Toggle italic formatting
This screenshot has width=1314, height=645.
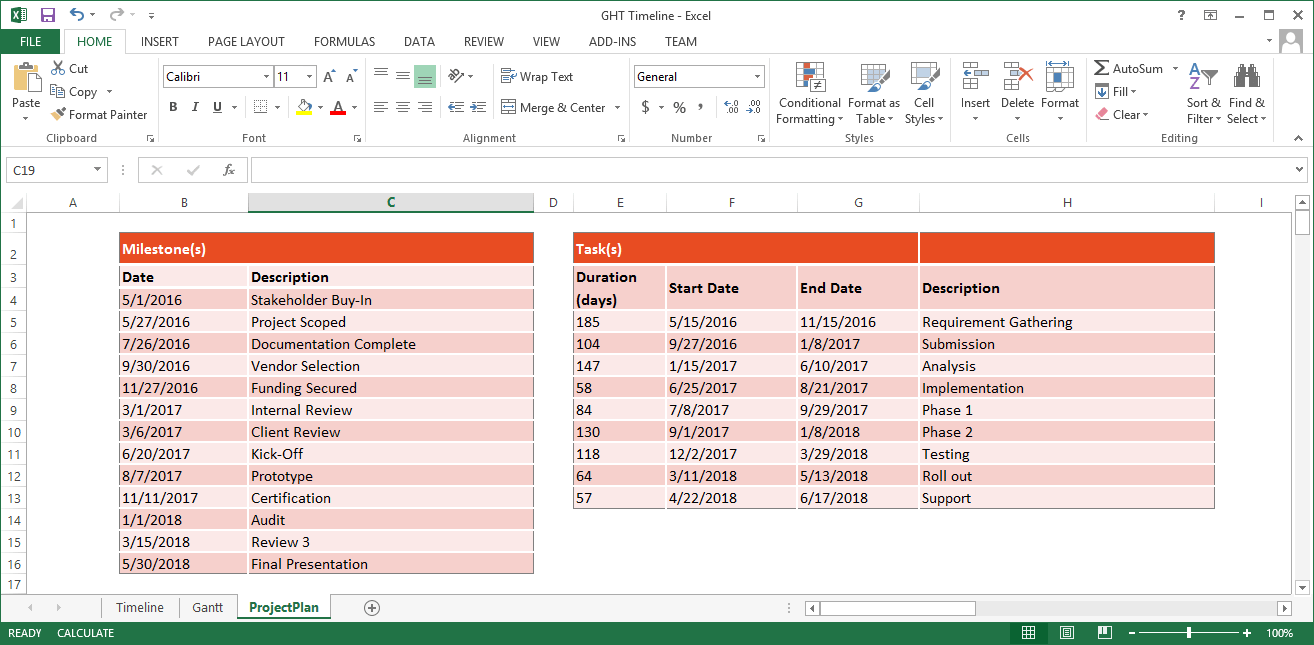194,107
